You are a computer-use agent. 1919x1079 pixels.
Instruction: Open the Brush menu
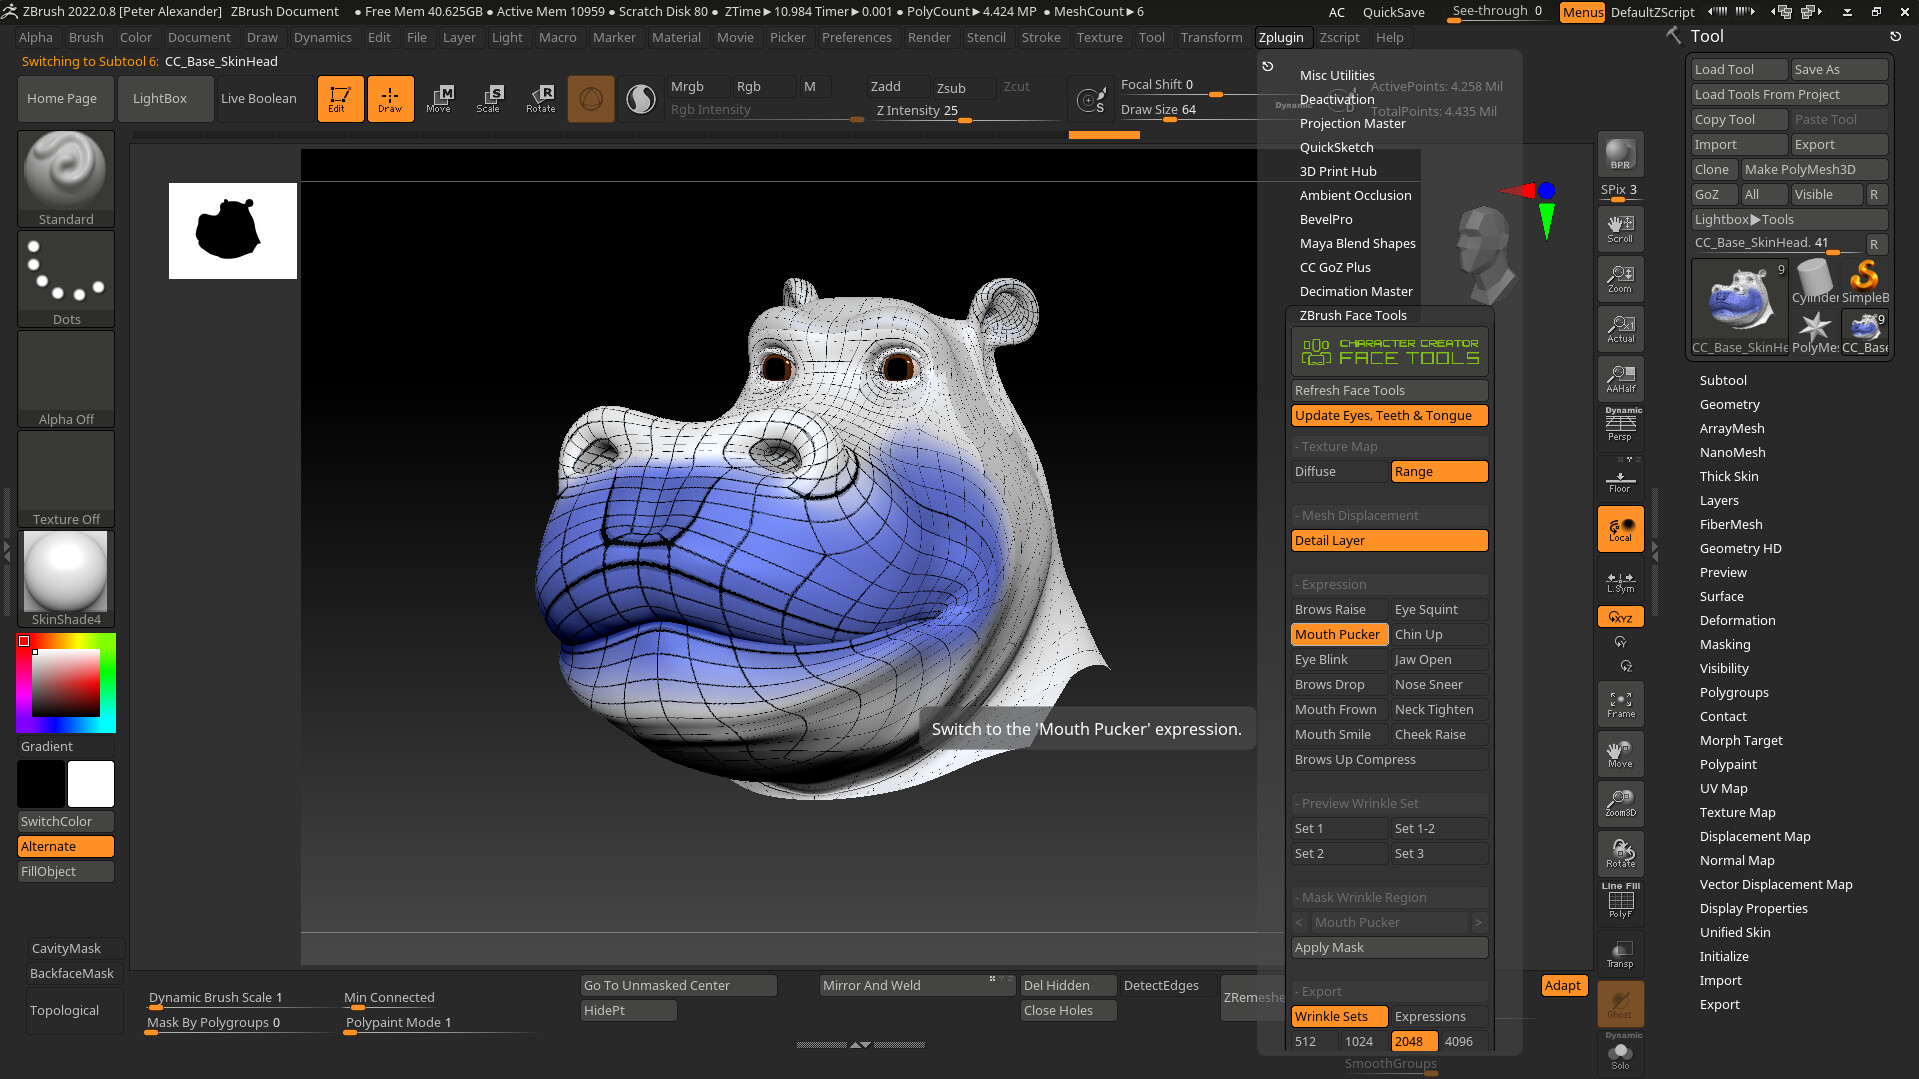[86, 37]
